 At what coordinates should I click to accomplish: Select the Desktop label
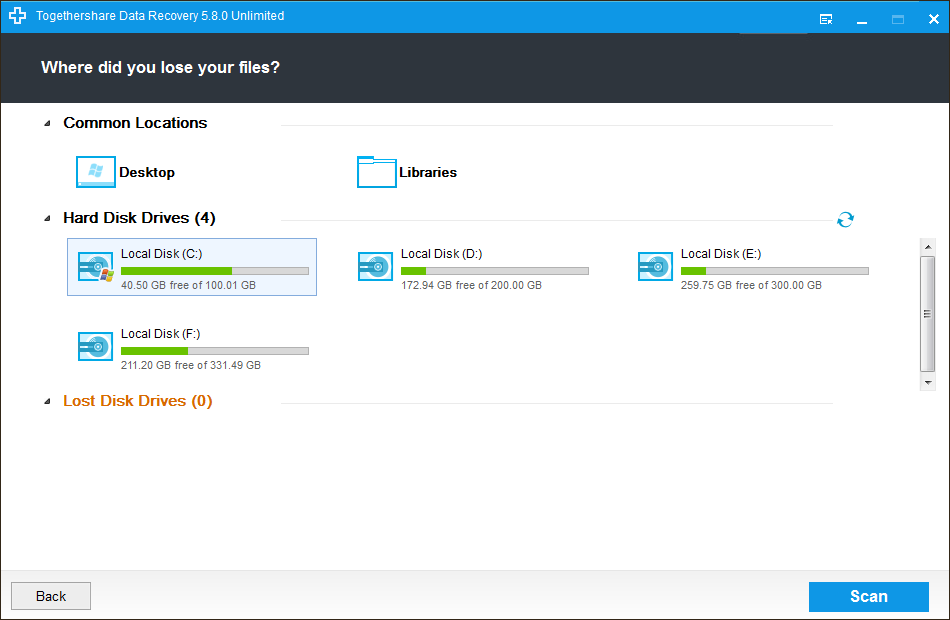point(147,172)
